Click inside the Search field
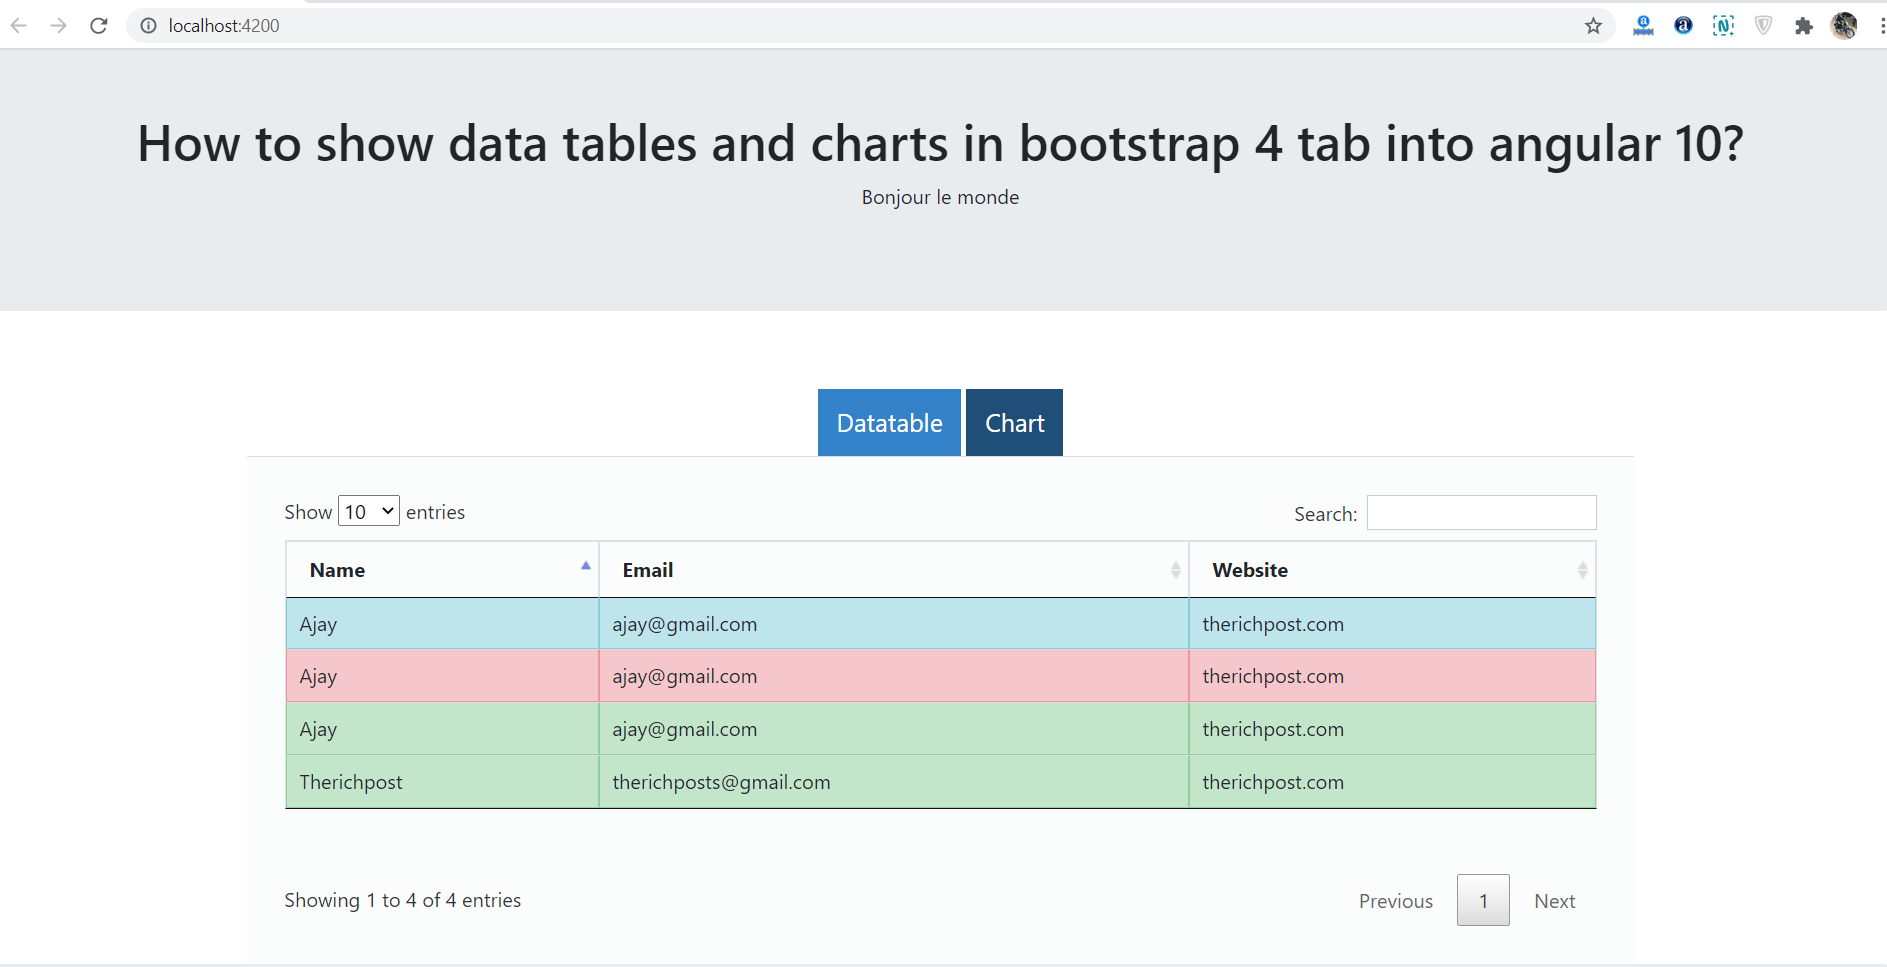This screenshot has width=1887, height=967. tap(1482, 512)
